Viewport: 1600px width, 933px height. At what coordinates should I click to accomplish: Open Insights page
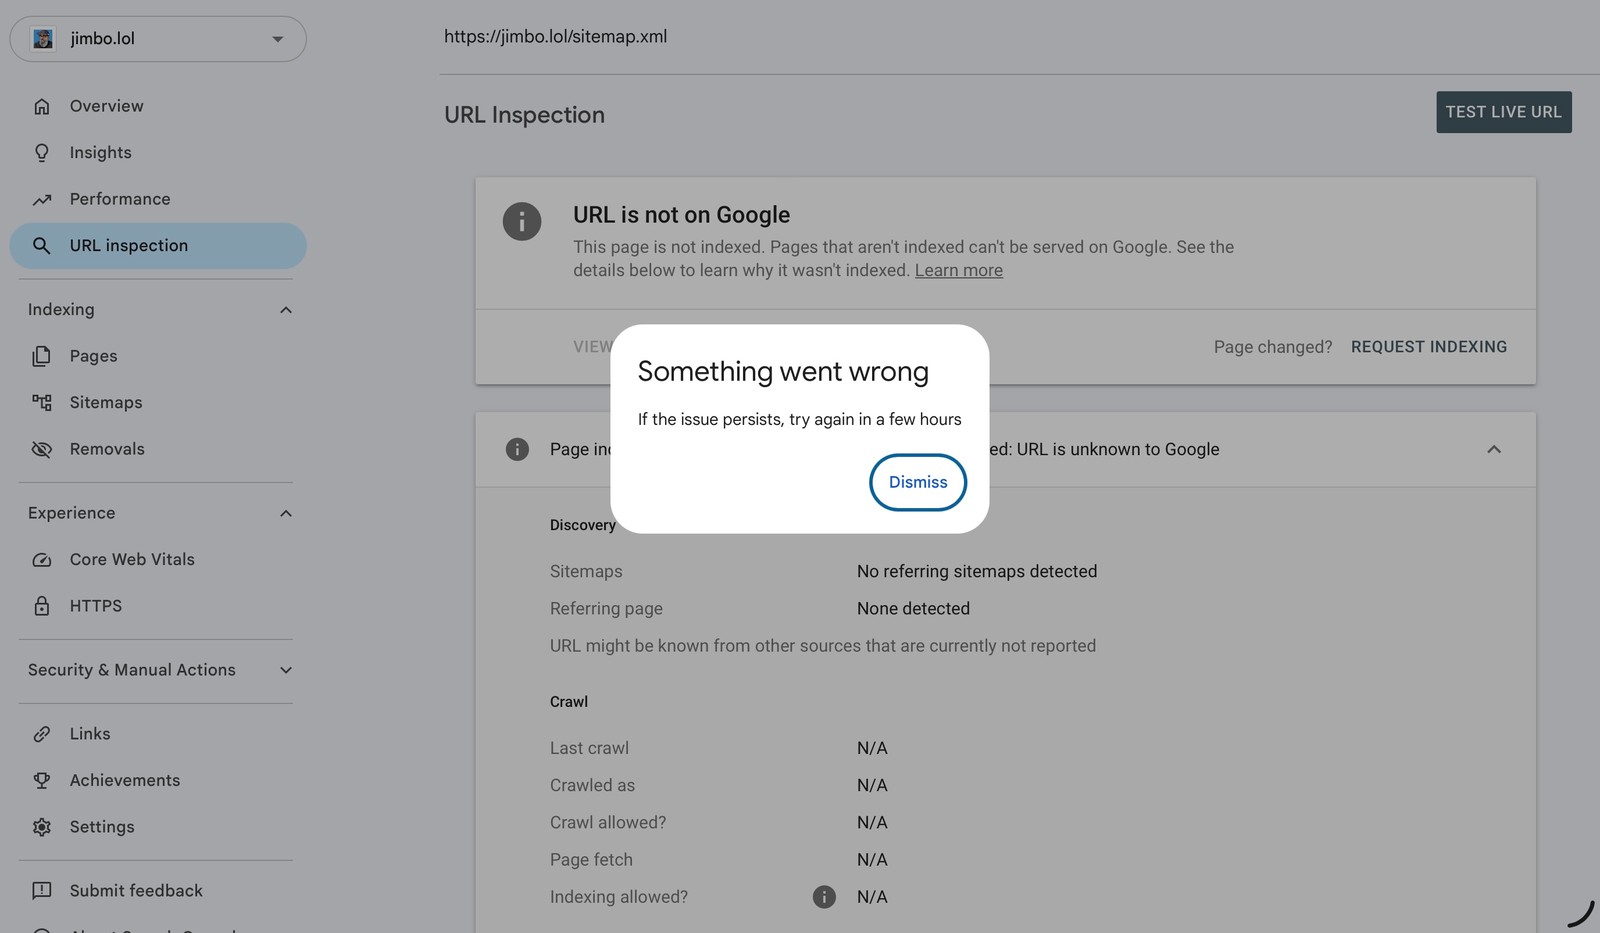[x=158, y=153]
